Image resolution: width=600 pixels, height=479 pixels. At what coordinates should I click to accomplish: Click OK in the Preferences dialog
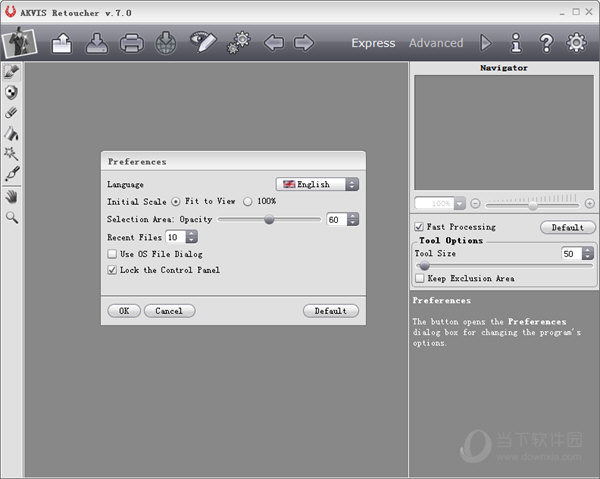point(123,311)
